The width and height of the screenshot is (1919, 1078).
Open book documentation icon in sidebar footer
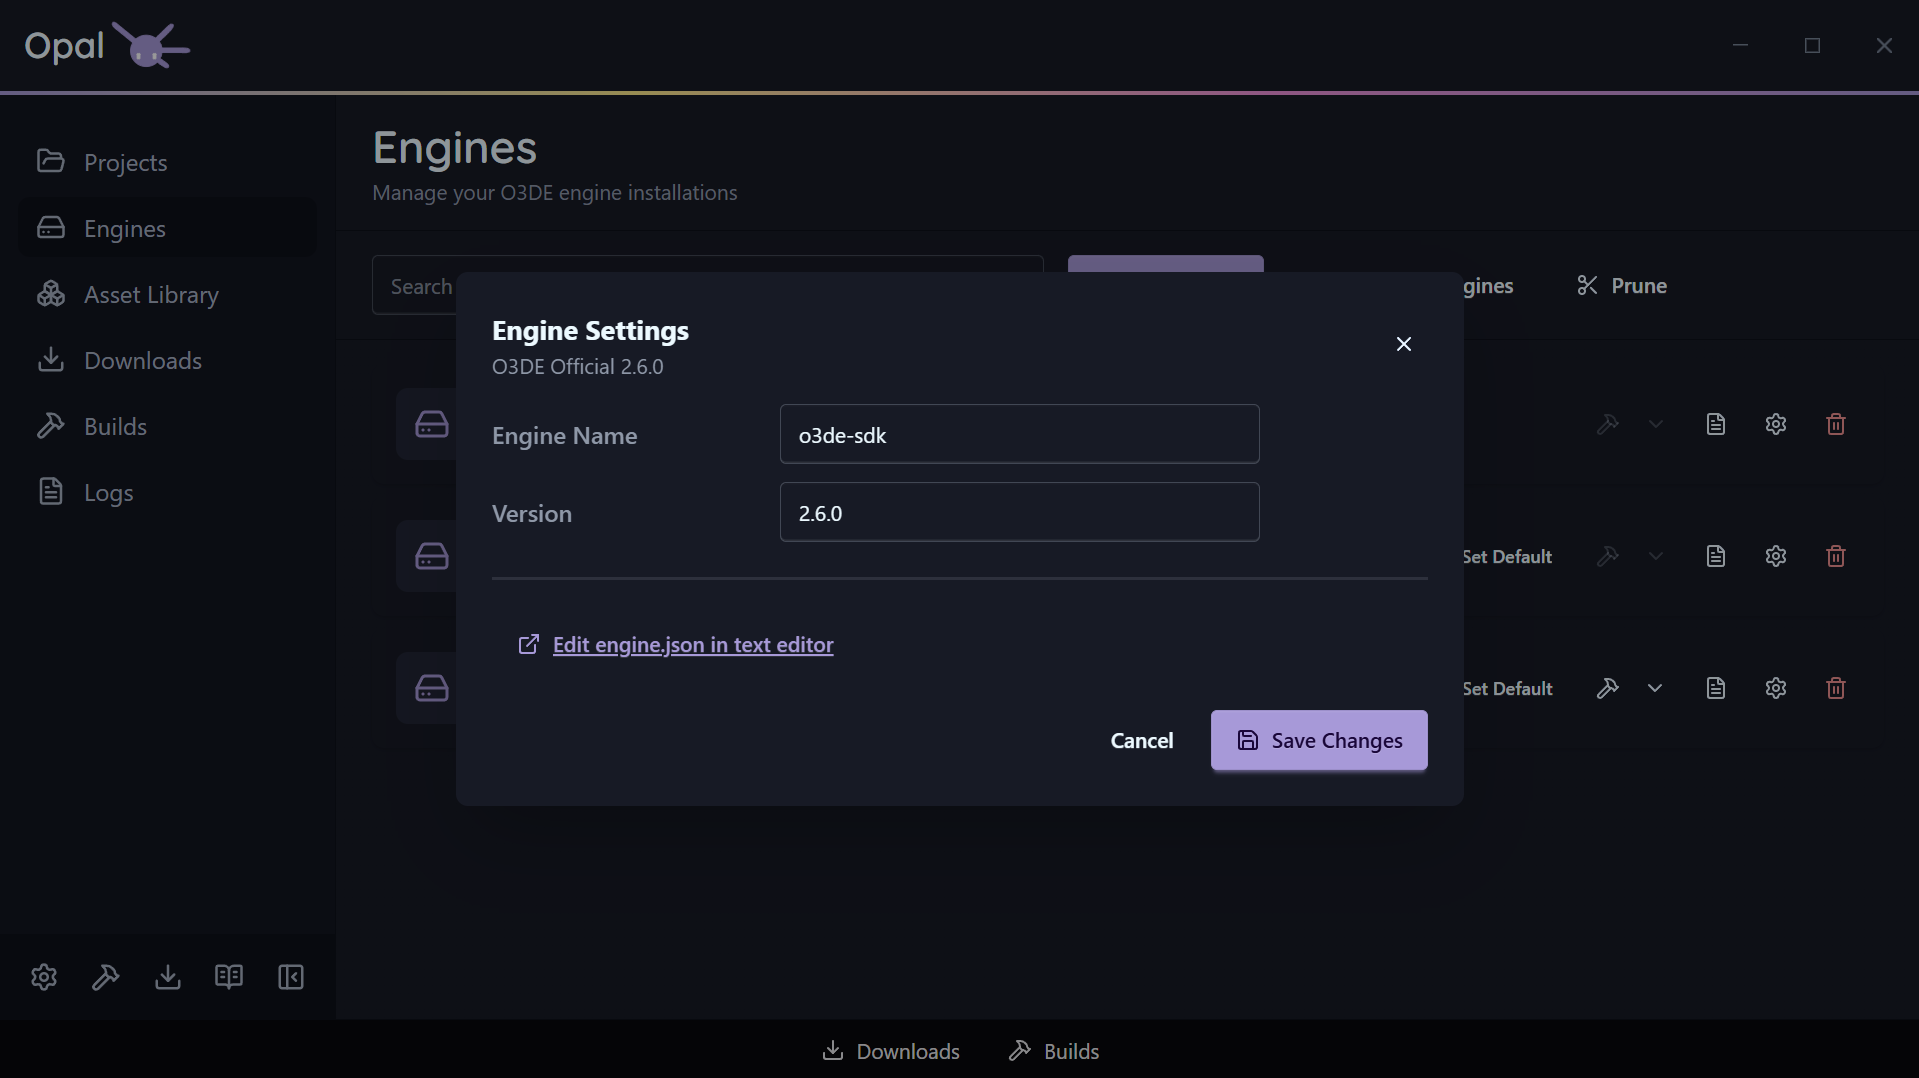click(x=229, y=977)
